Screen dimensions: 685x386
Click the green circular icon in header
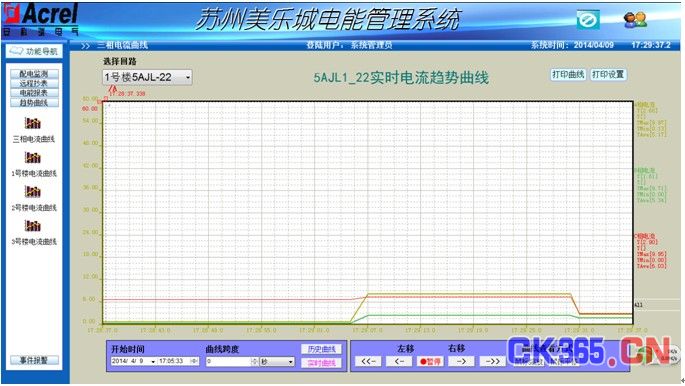tap(588, 20)
